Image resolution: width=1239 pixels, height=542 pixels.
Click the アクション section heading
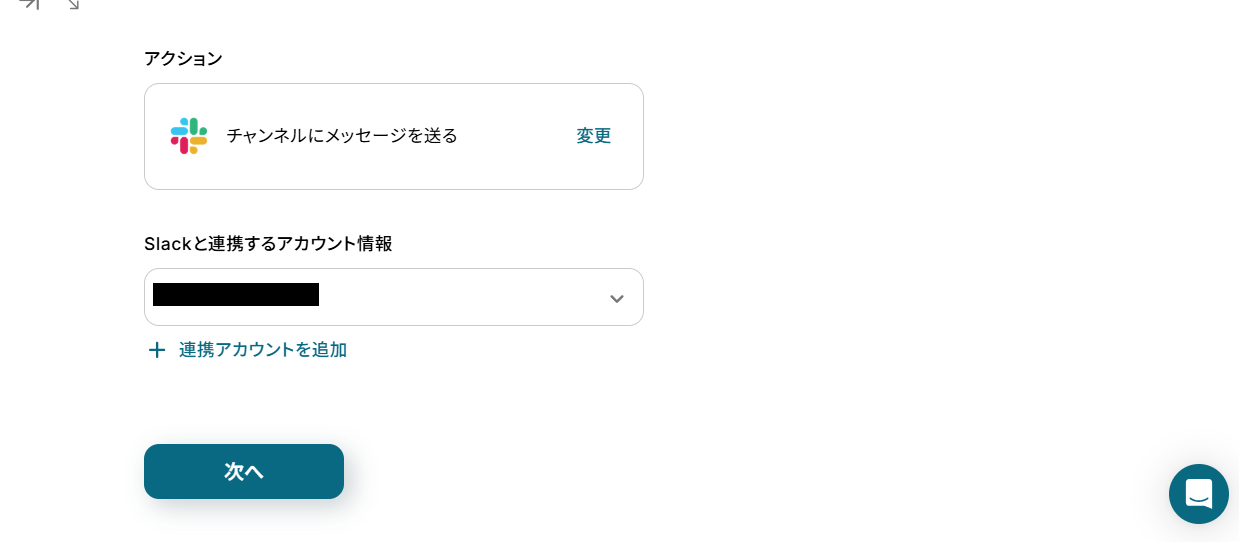[183, 59]
